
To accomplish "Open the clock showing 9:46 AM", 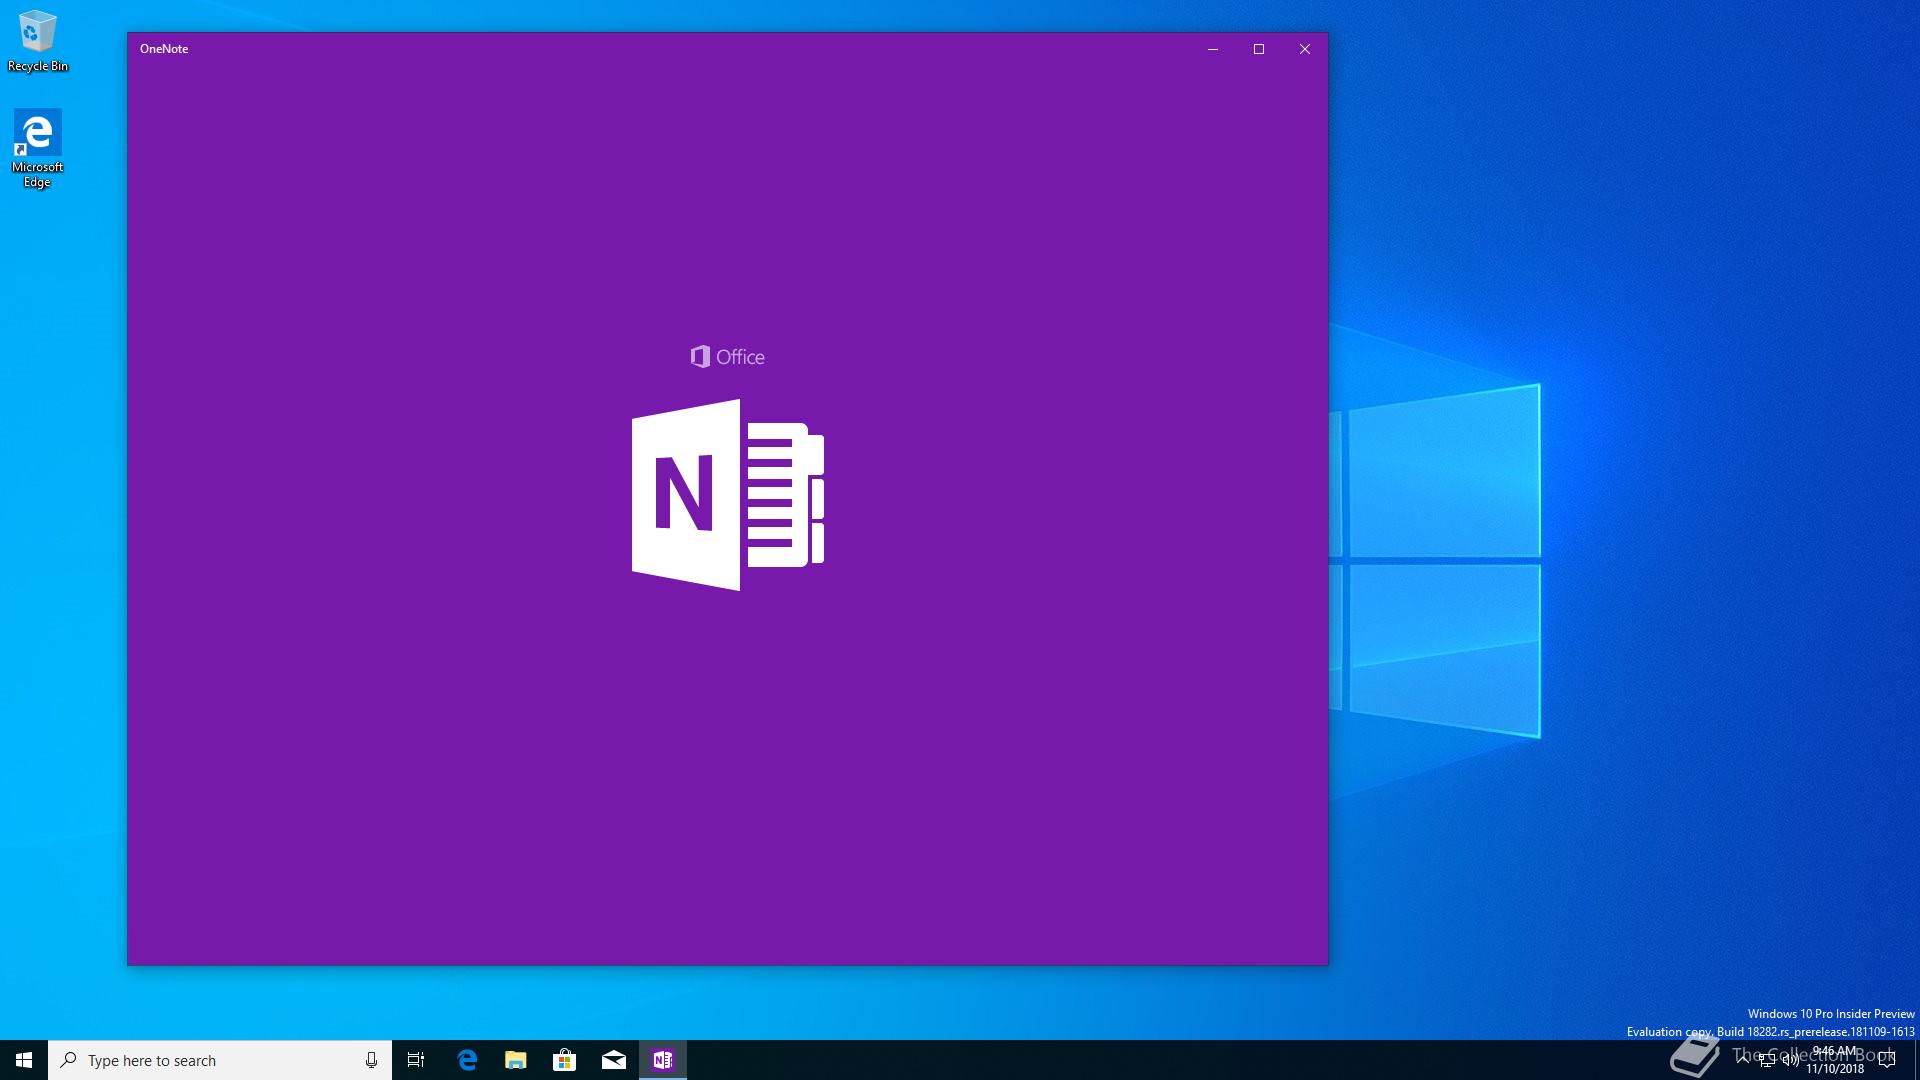I will point(1835,1060).
